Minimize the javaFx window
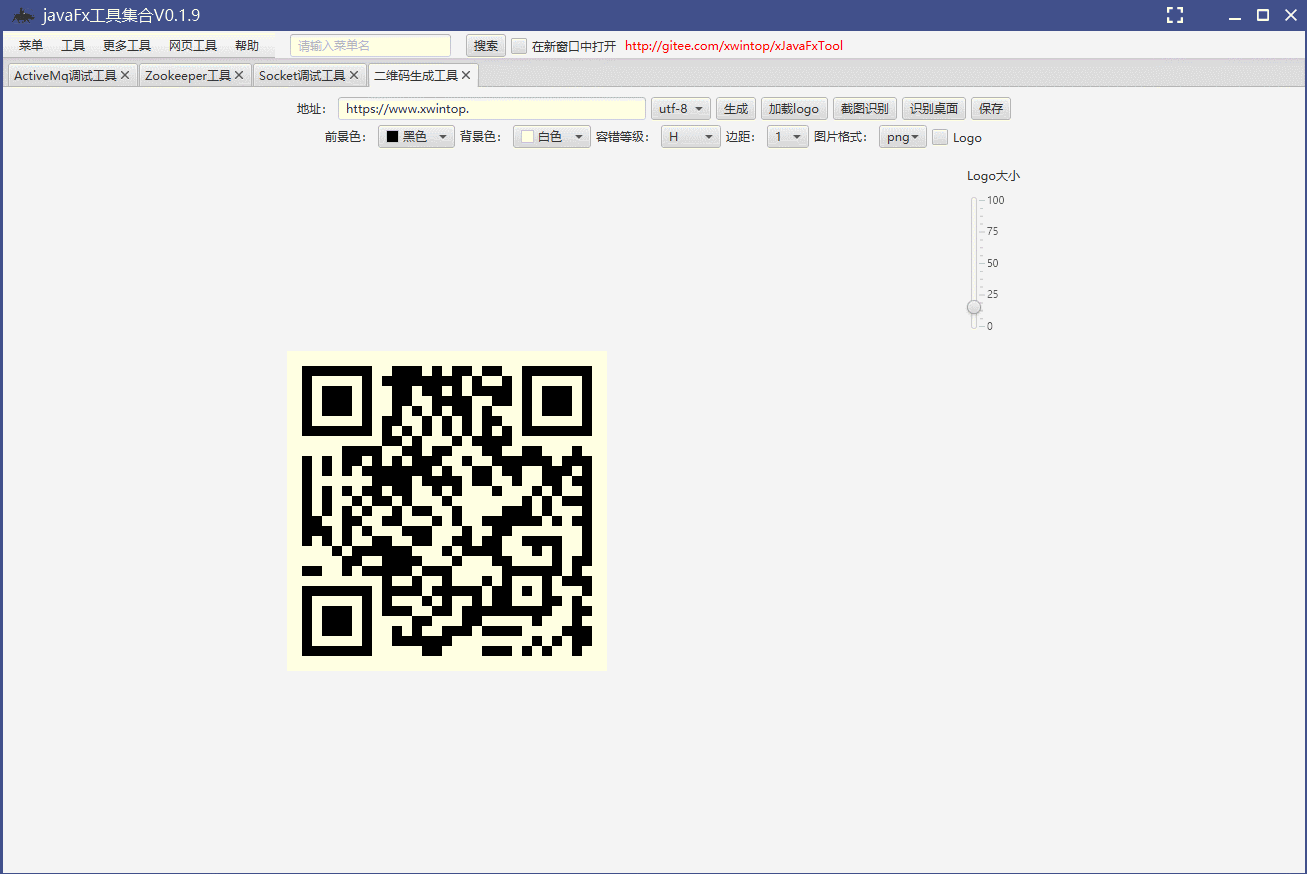This screenshot has width=1307, height=874. pos(1235,16)
